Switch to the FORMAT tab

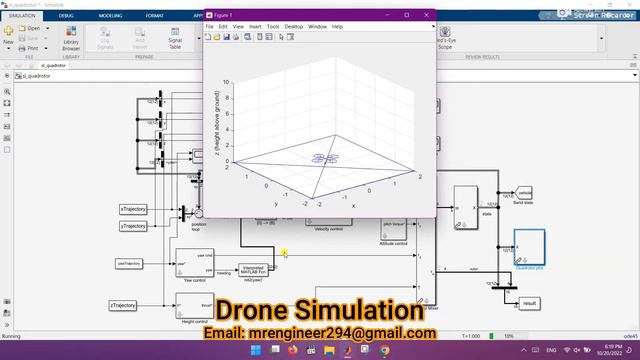154,16
